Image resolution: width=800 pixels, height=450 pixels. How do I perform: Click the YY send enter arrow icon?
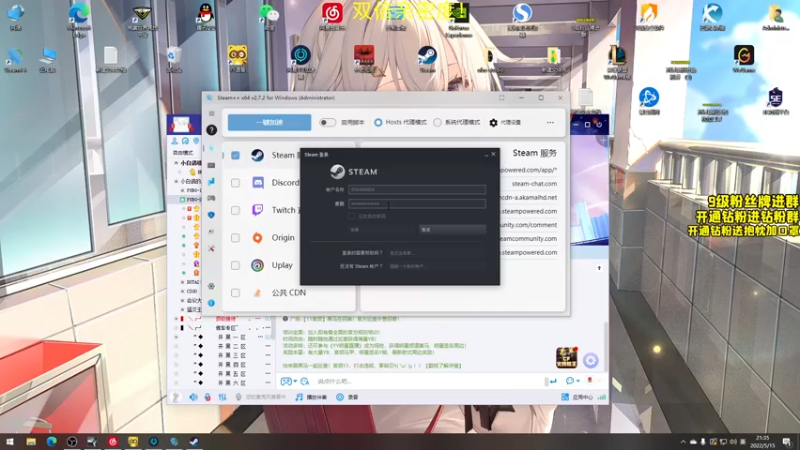pyautogui.click(x=553, y=381)
